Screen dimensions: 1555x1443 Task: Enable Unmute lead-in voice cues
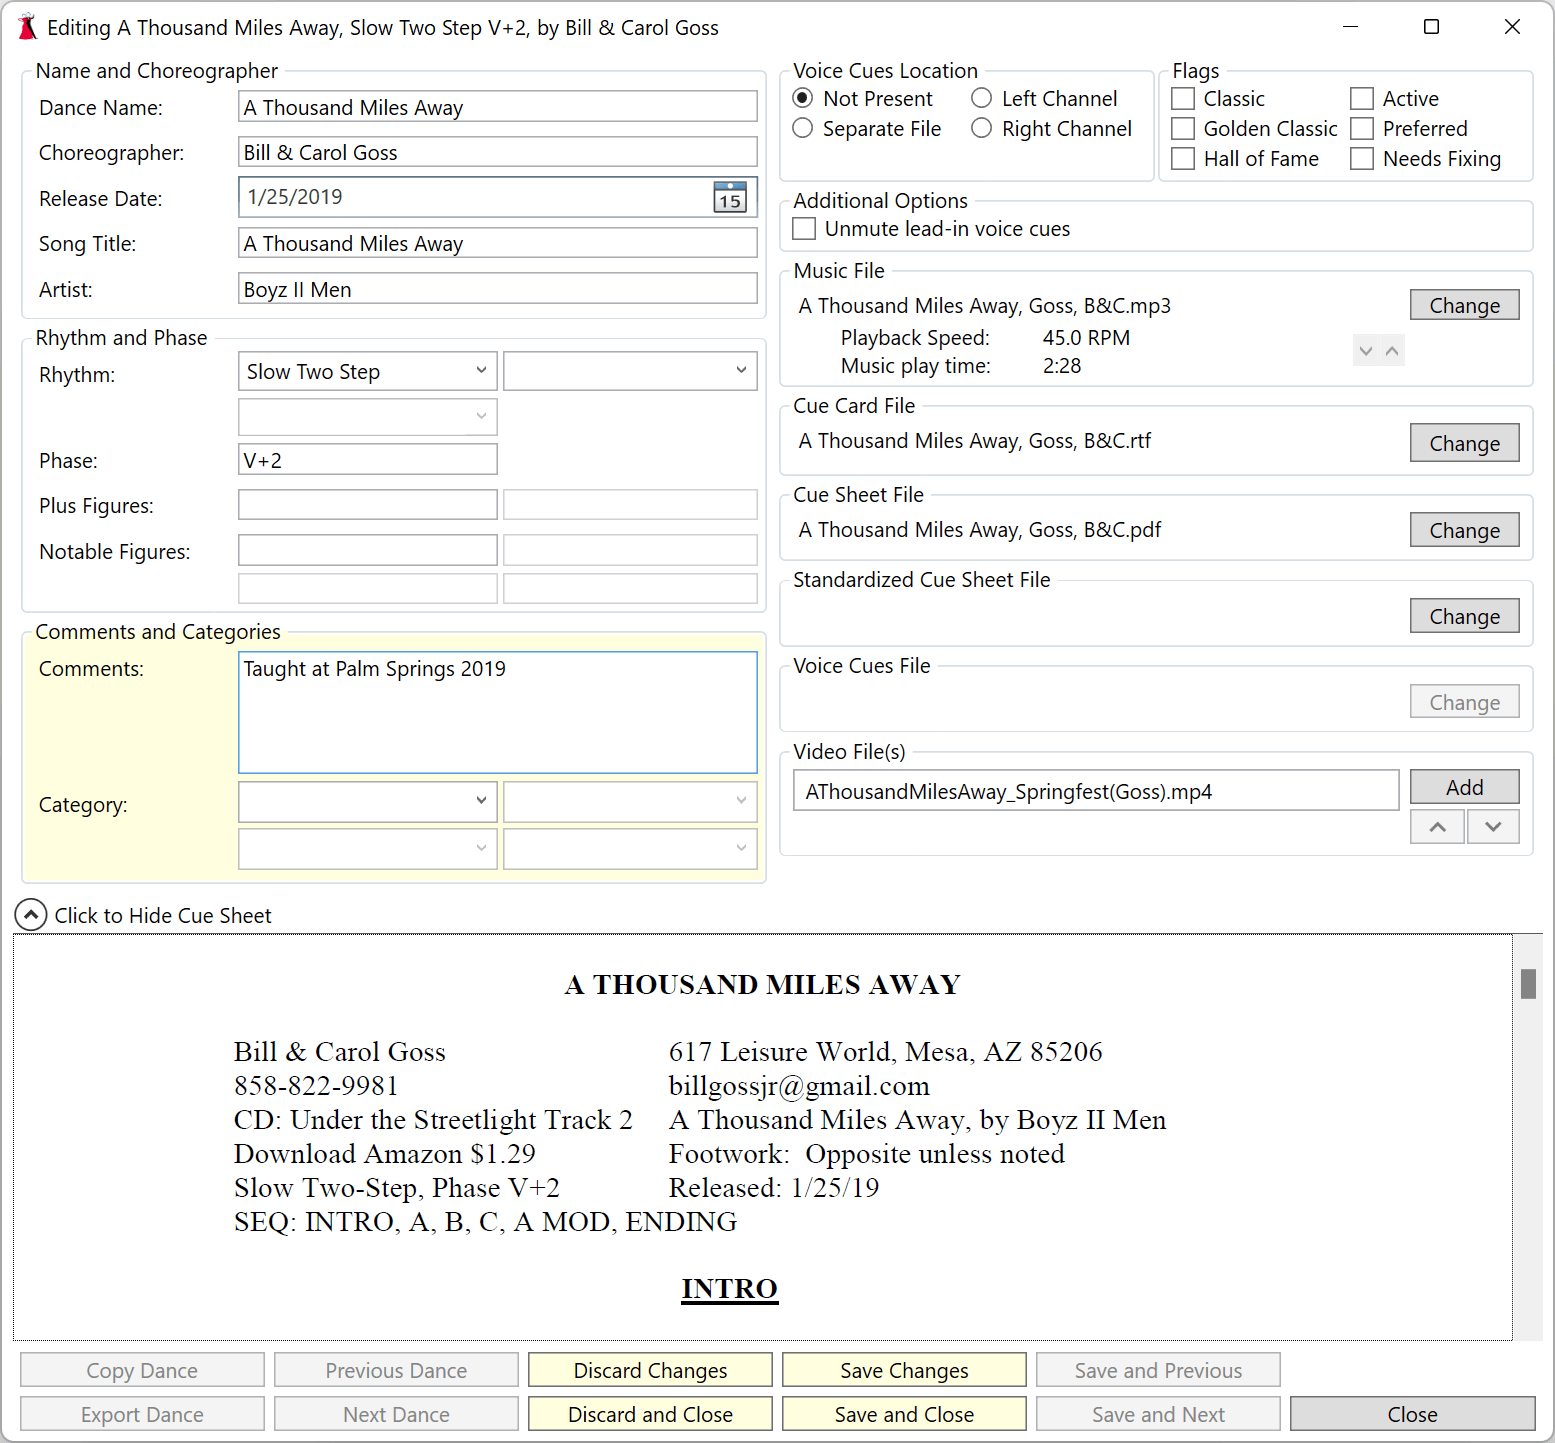click(x=804, y=229)
